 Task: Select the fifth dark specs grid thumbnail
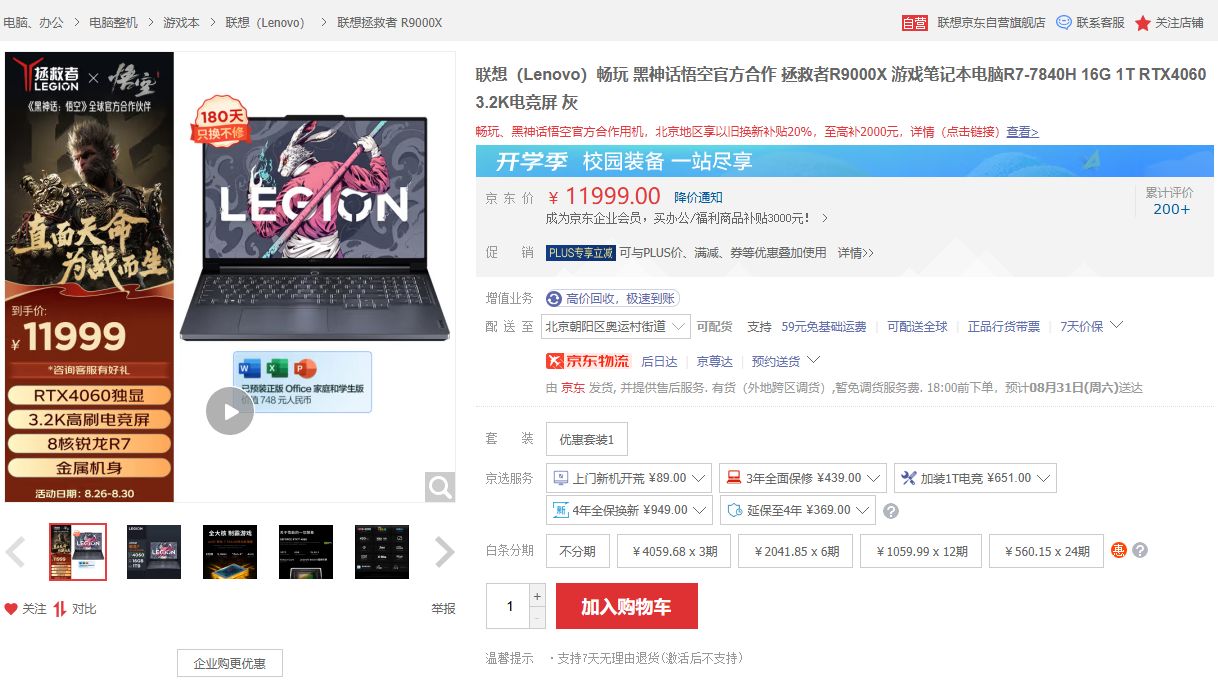tap(382, 551)
